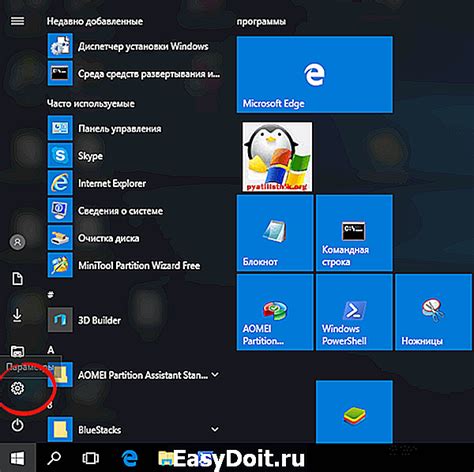Launch the Блокнот notepad tile
The width and height of the screenshot is (474, 472).
click(275, 233)
